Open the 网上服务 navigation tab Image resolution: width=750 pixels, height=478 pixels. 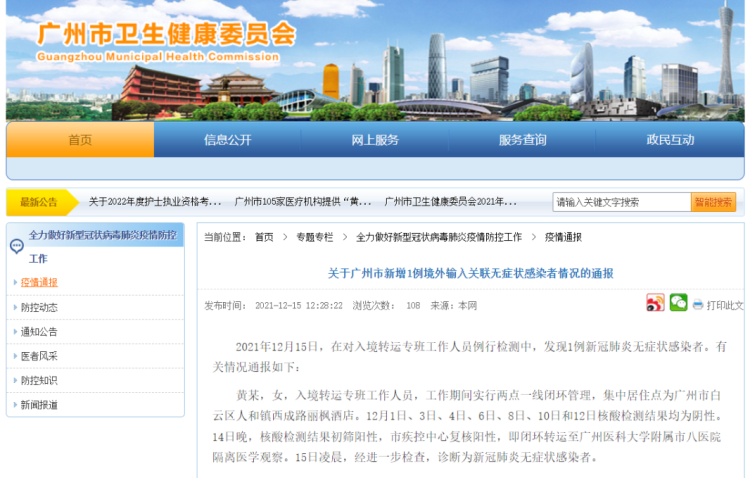pyautogui.click(x=375, y=140)
